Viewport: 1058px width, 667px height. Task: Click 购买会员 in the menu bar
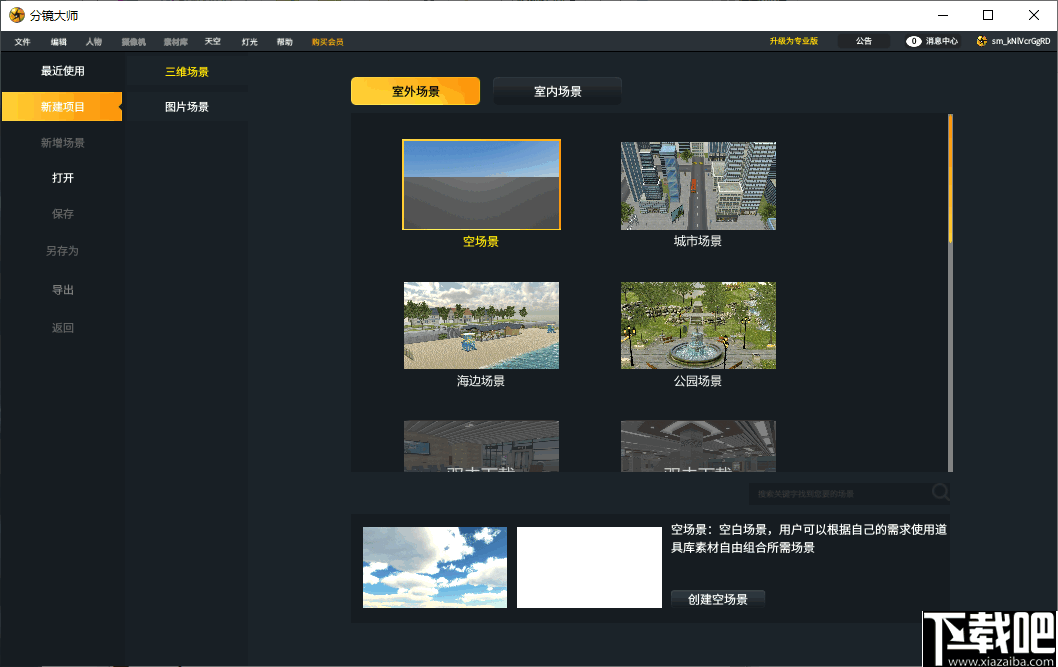coord(327,42)
